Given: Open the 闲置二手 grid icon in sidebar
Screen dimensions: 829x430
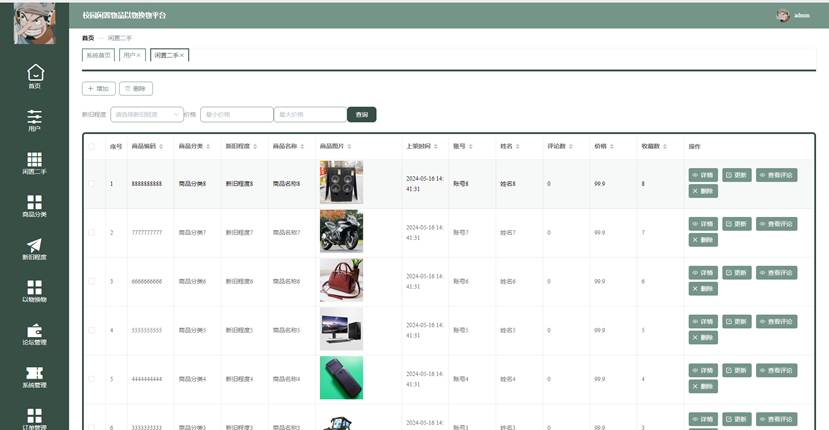Looking at the screenshot, I should coord(34,159).
